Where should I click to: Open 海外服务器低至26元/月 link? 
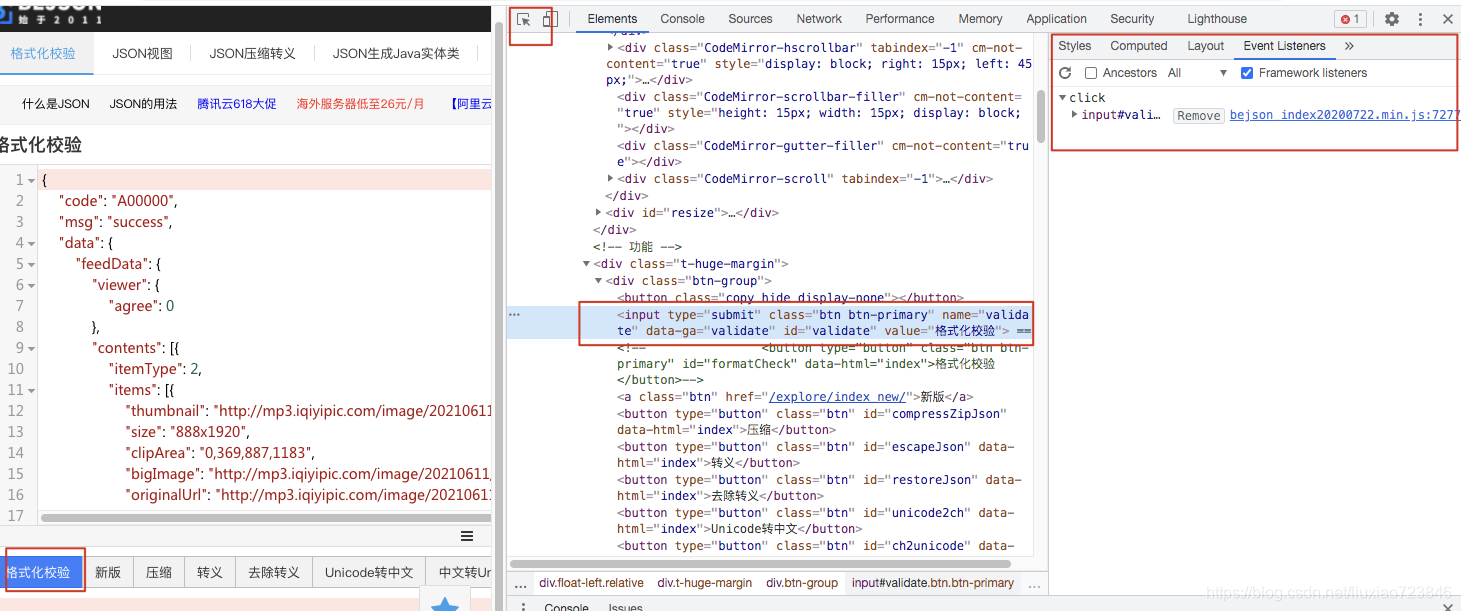[361, 103]
